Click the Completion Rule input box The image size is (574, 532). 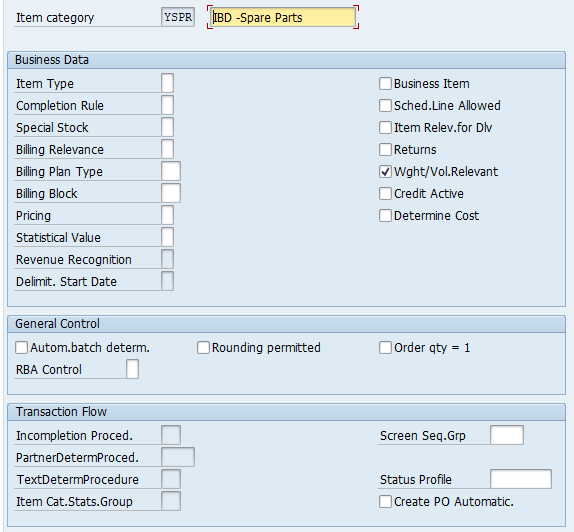tap(167, 105)
